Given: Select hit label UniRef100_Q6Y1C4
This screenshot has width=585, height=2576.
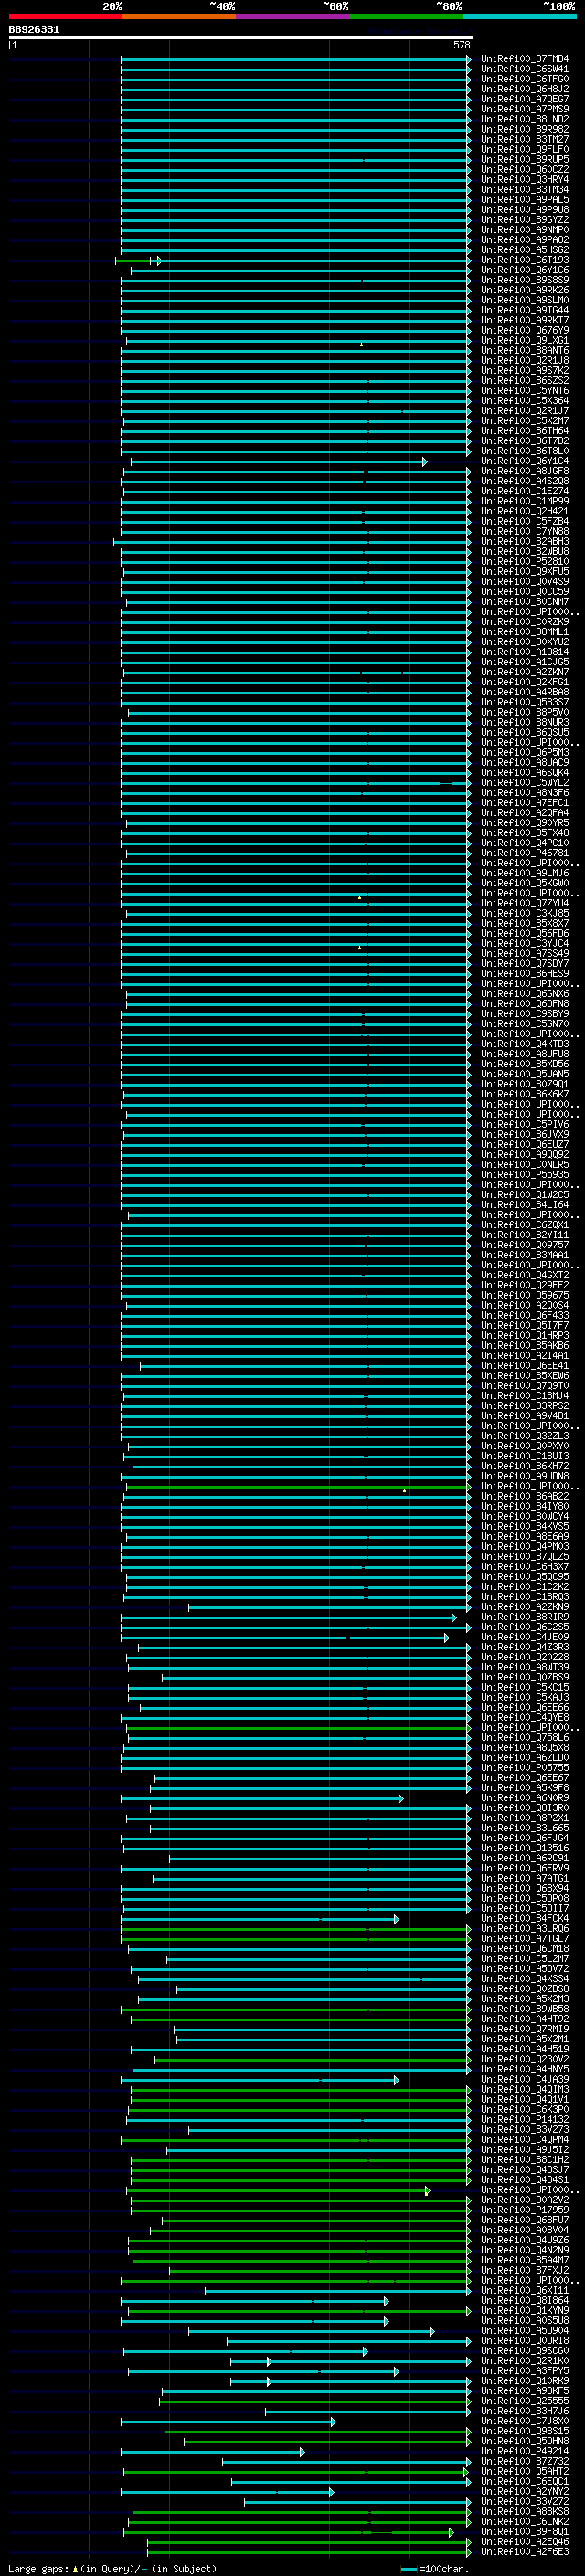Looking at the screenshot, I should tap(524, 461).
